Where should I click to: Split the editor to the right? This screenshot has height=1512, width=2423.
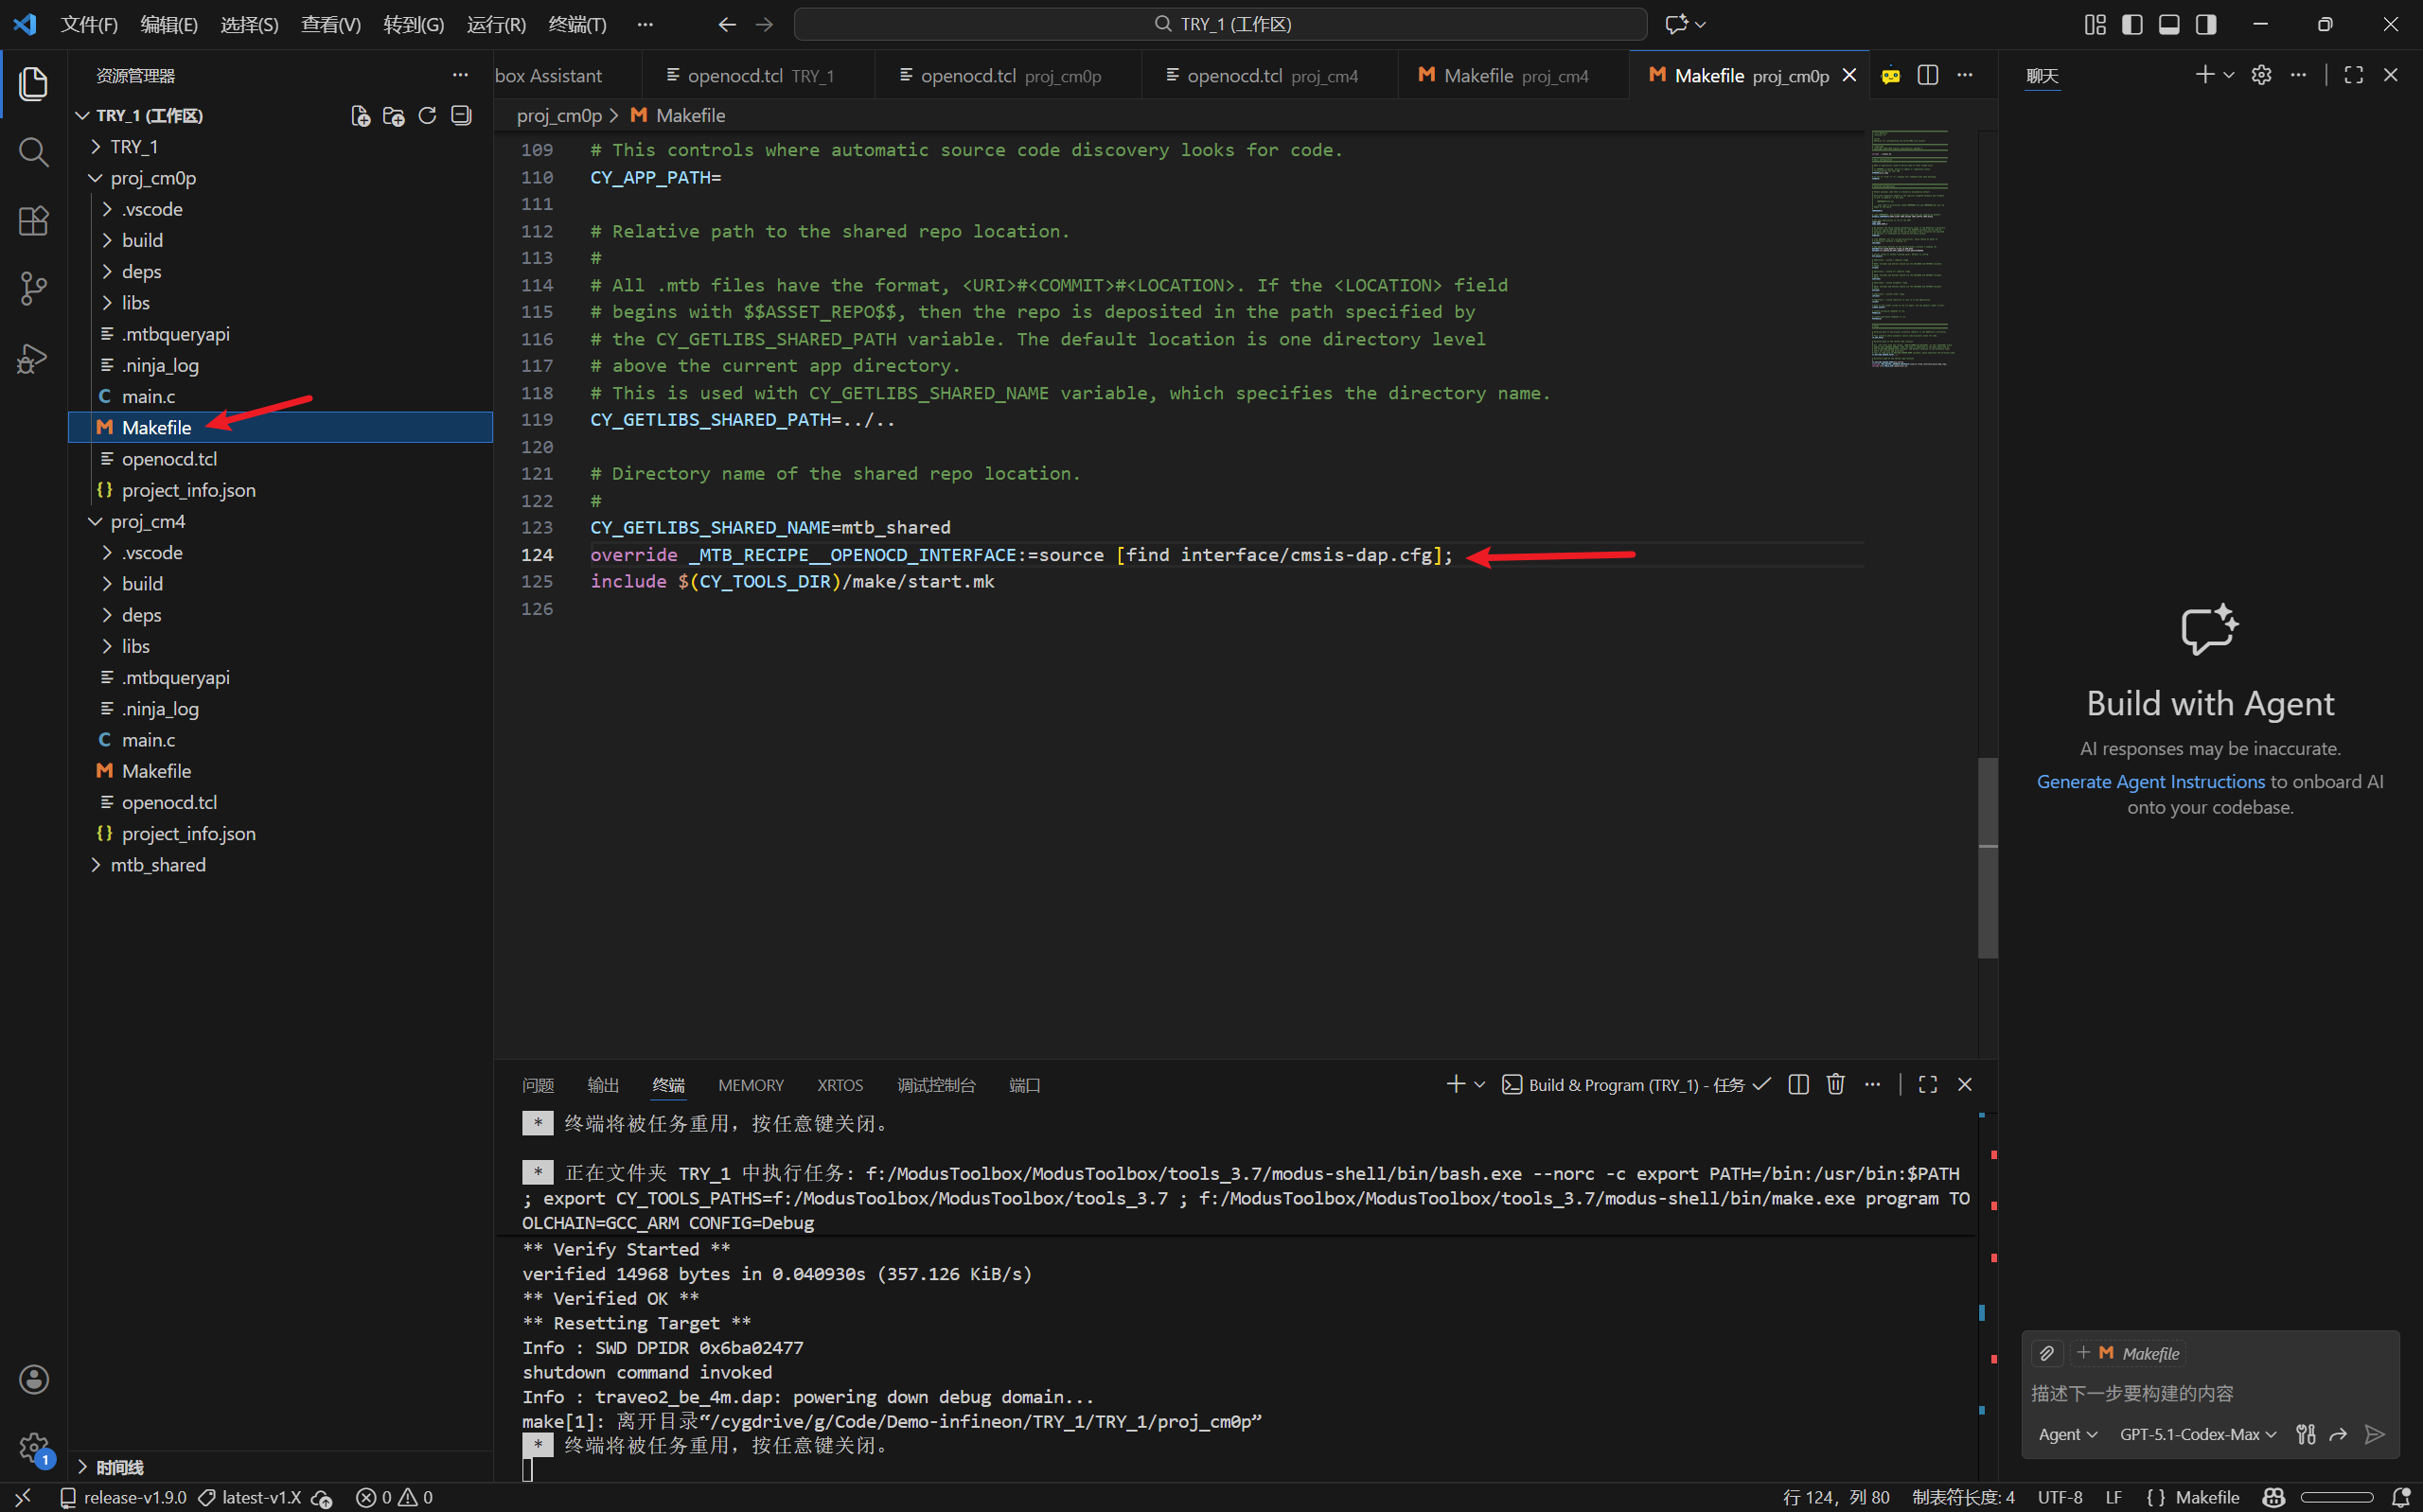pos(1928,75)
